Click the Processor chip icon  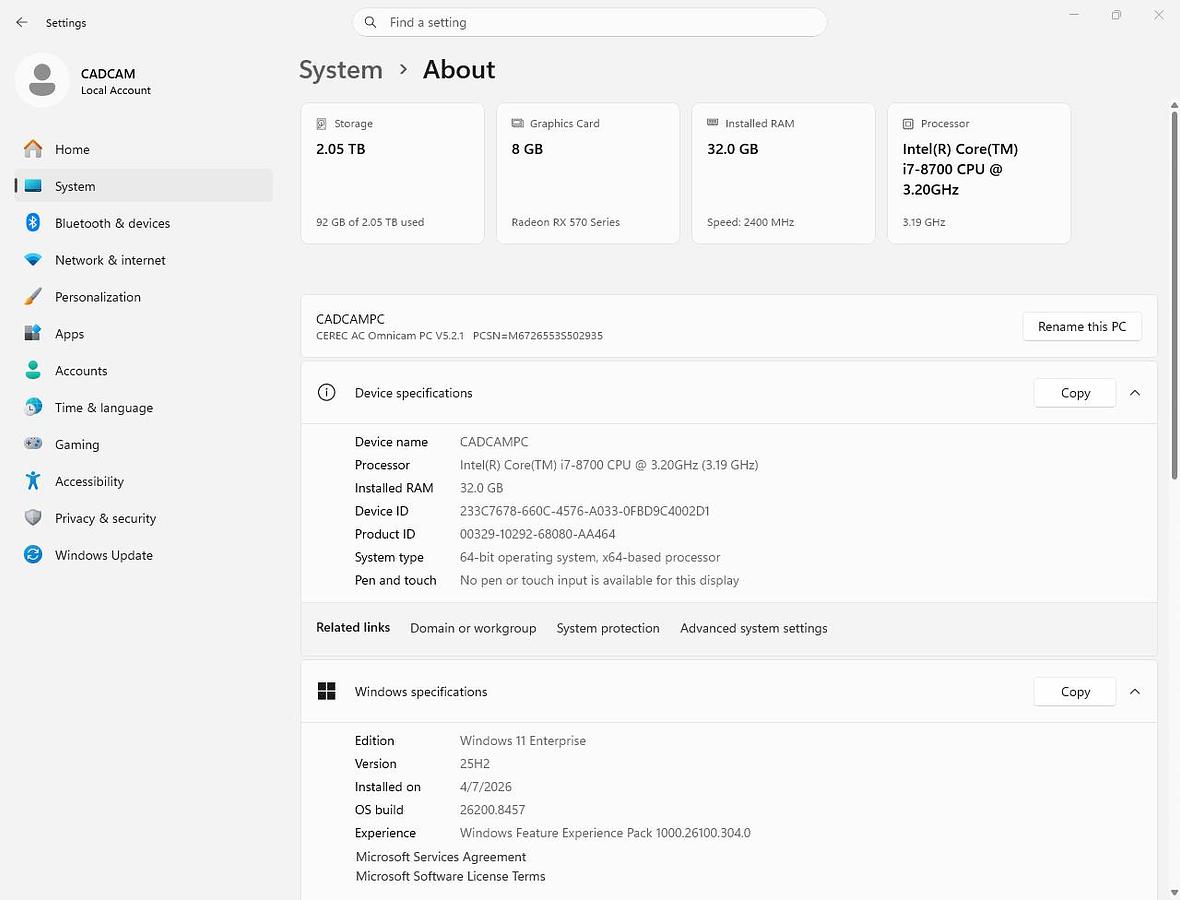[x=908, y=123]
